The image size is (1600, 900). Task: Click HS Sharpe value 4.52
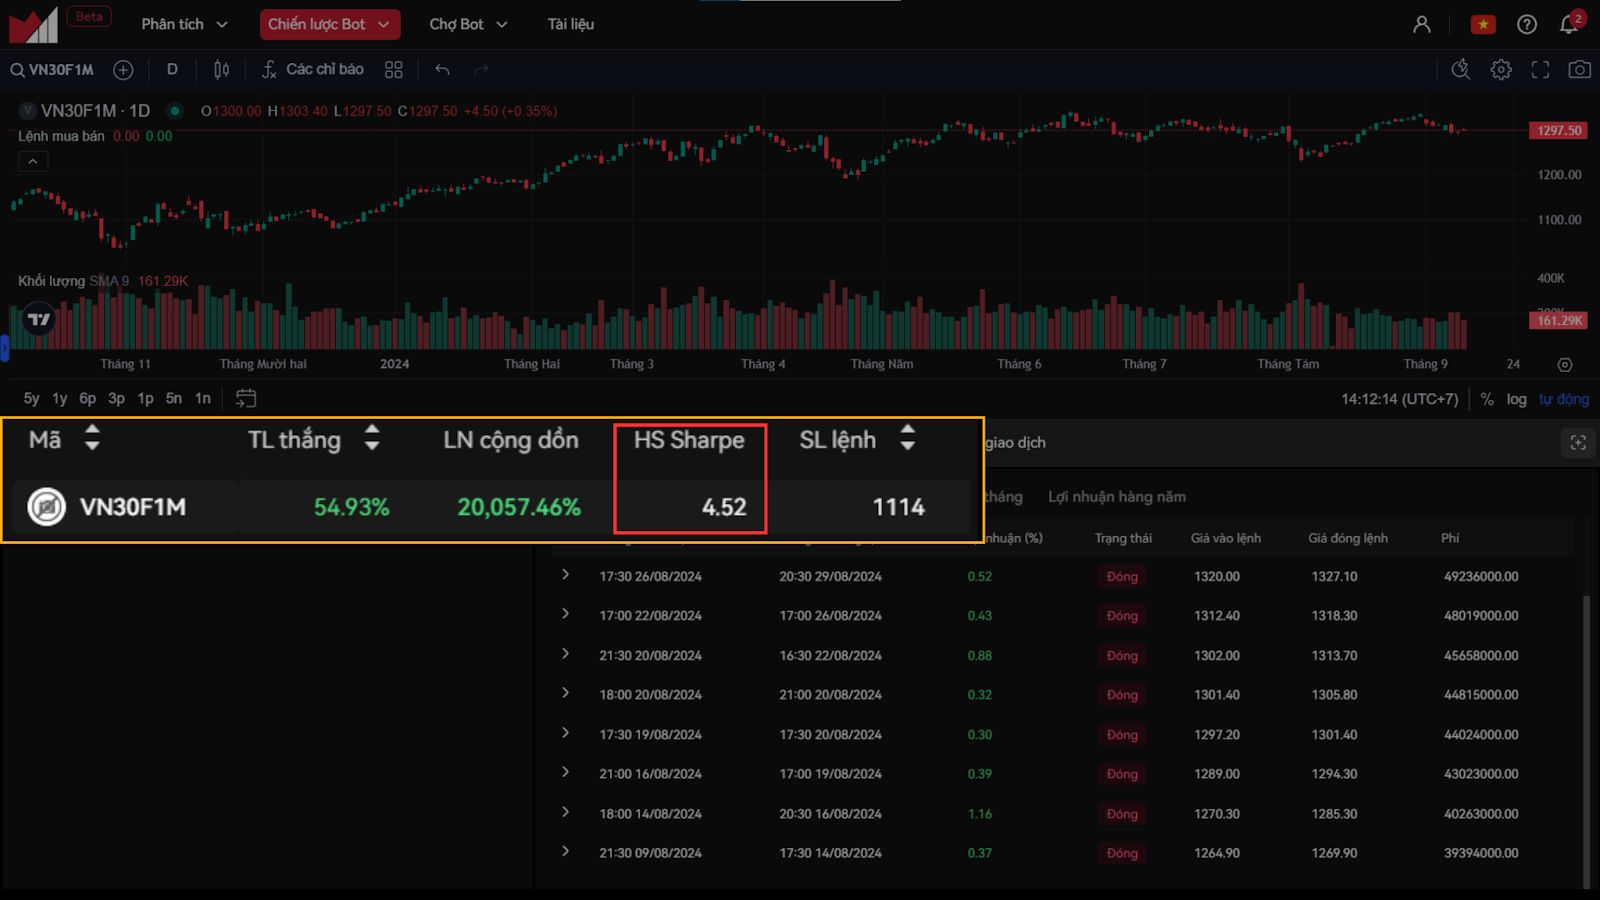pos(724,507)
